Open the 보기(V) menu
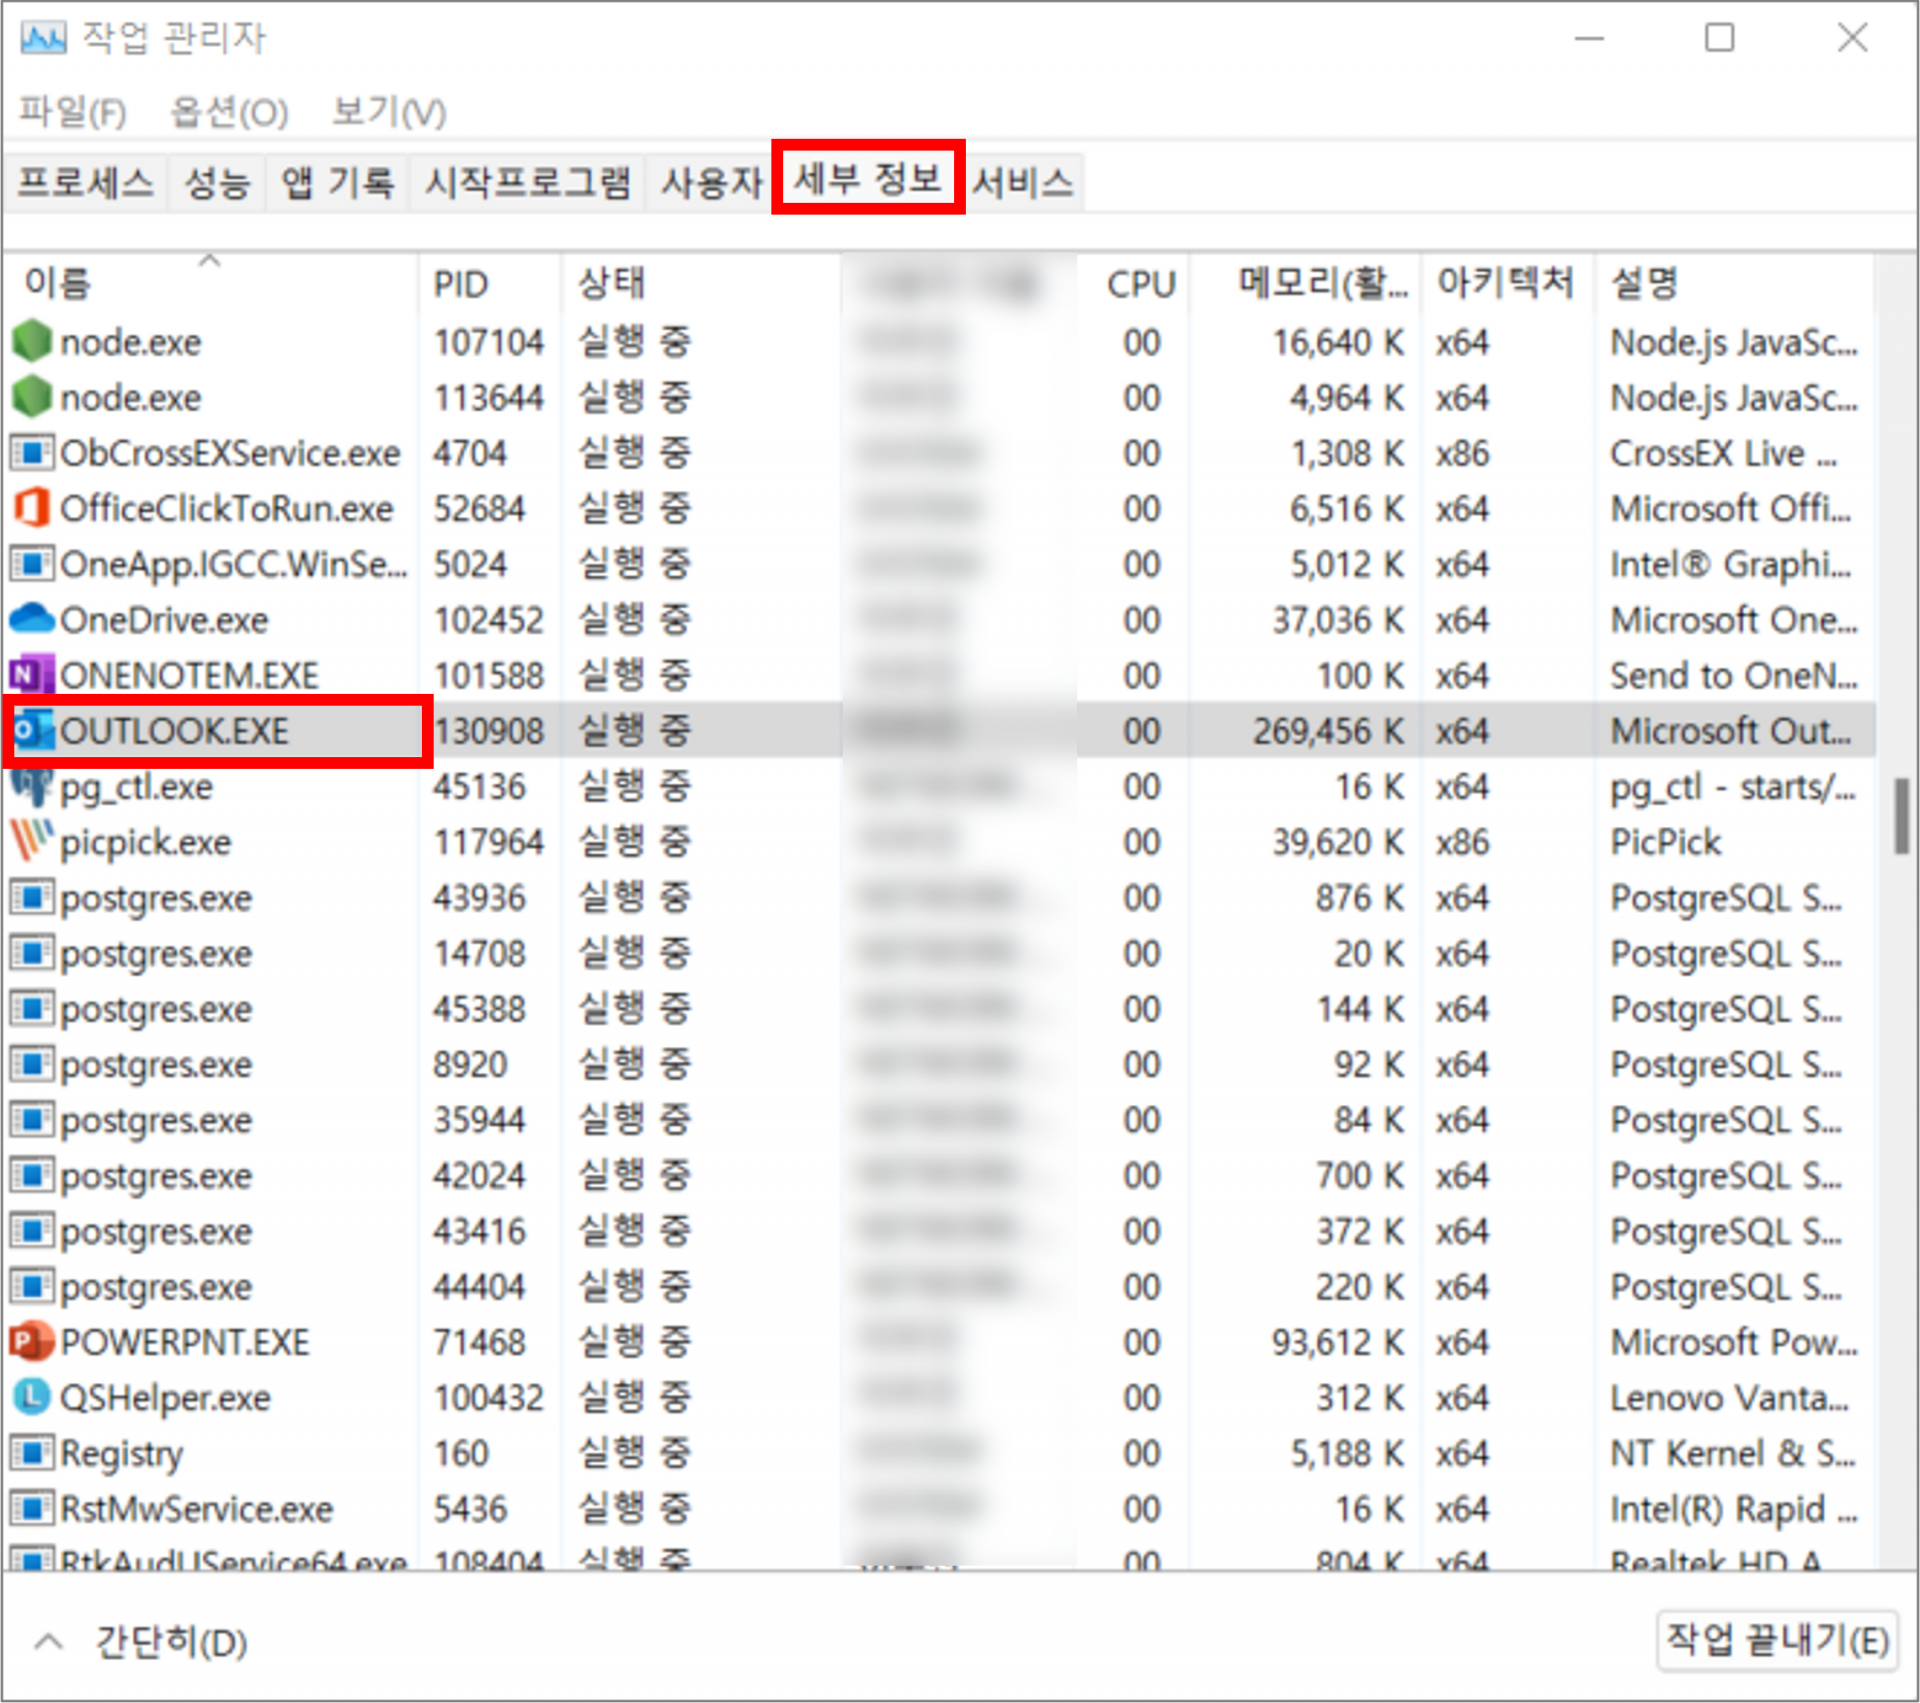The width and height of the screenshot is (1920, 1703). pos(389,112)
